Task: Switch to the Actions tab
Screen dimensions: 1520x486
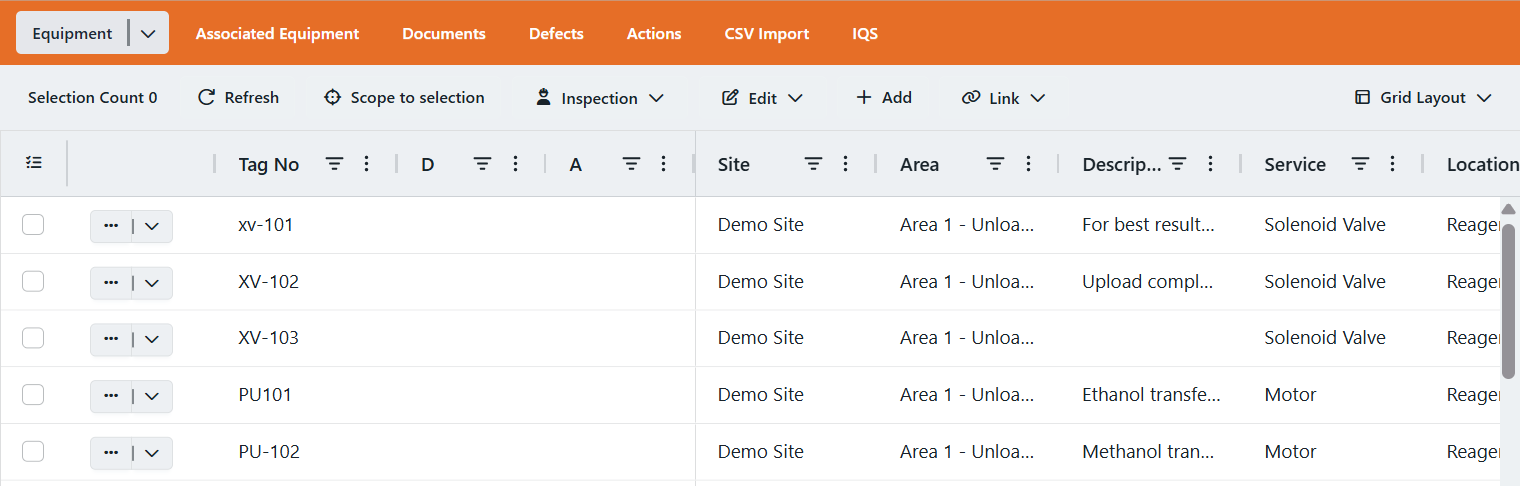Action: [654, 33]
